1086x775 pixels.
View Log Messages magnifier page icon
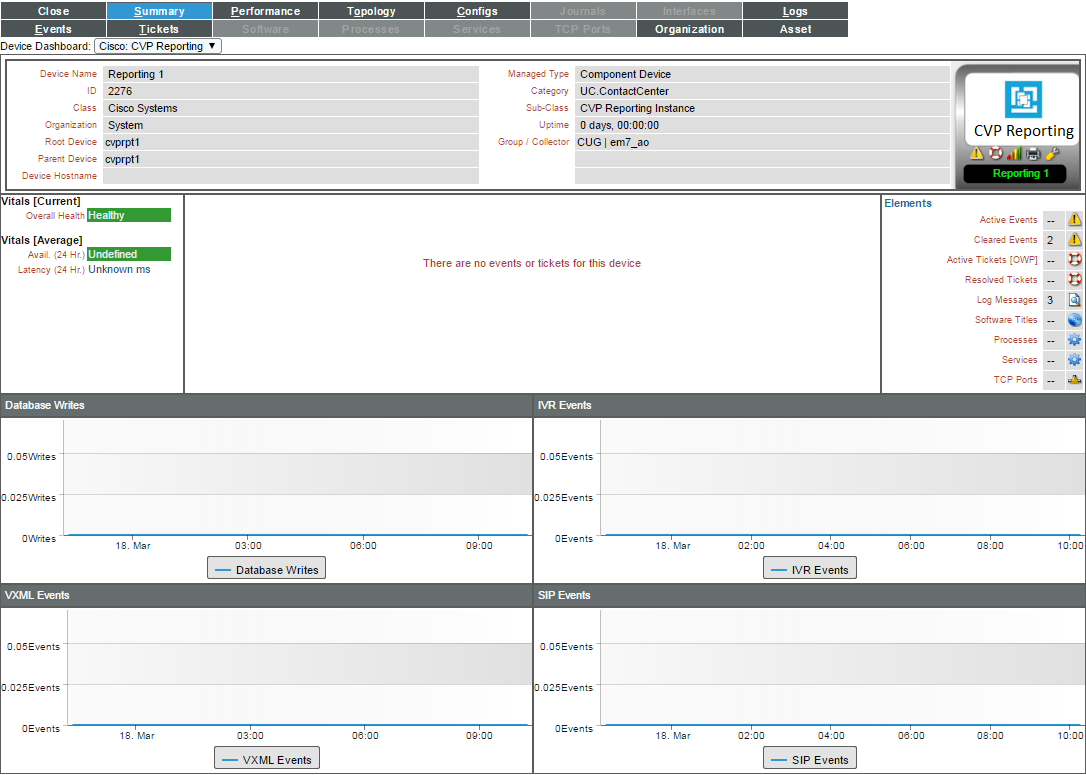1074,300
